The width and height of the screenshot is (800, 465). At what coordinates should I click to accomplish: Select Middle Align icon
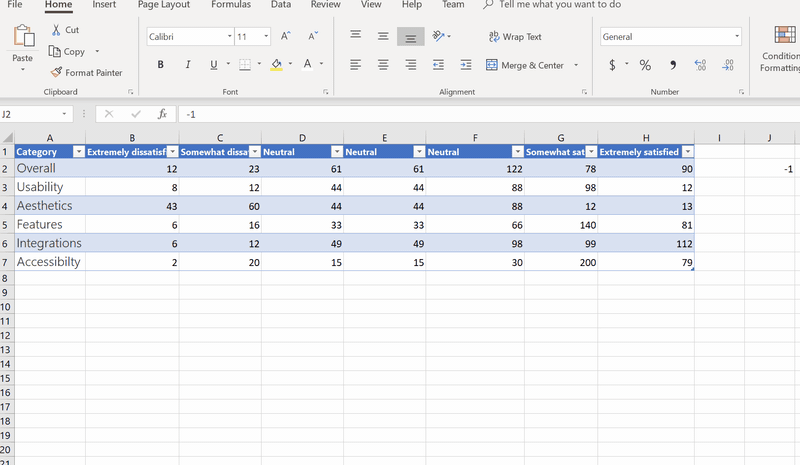point(383,36)
